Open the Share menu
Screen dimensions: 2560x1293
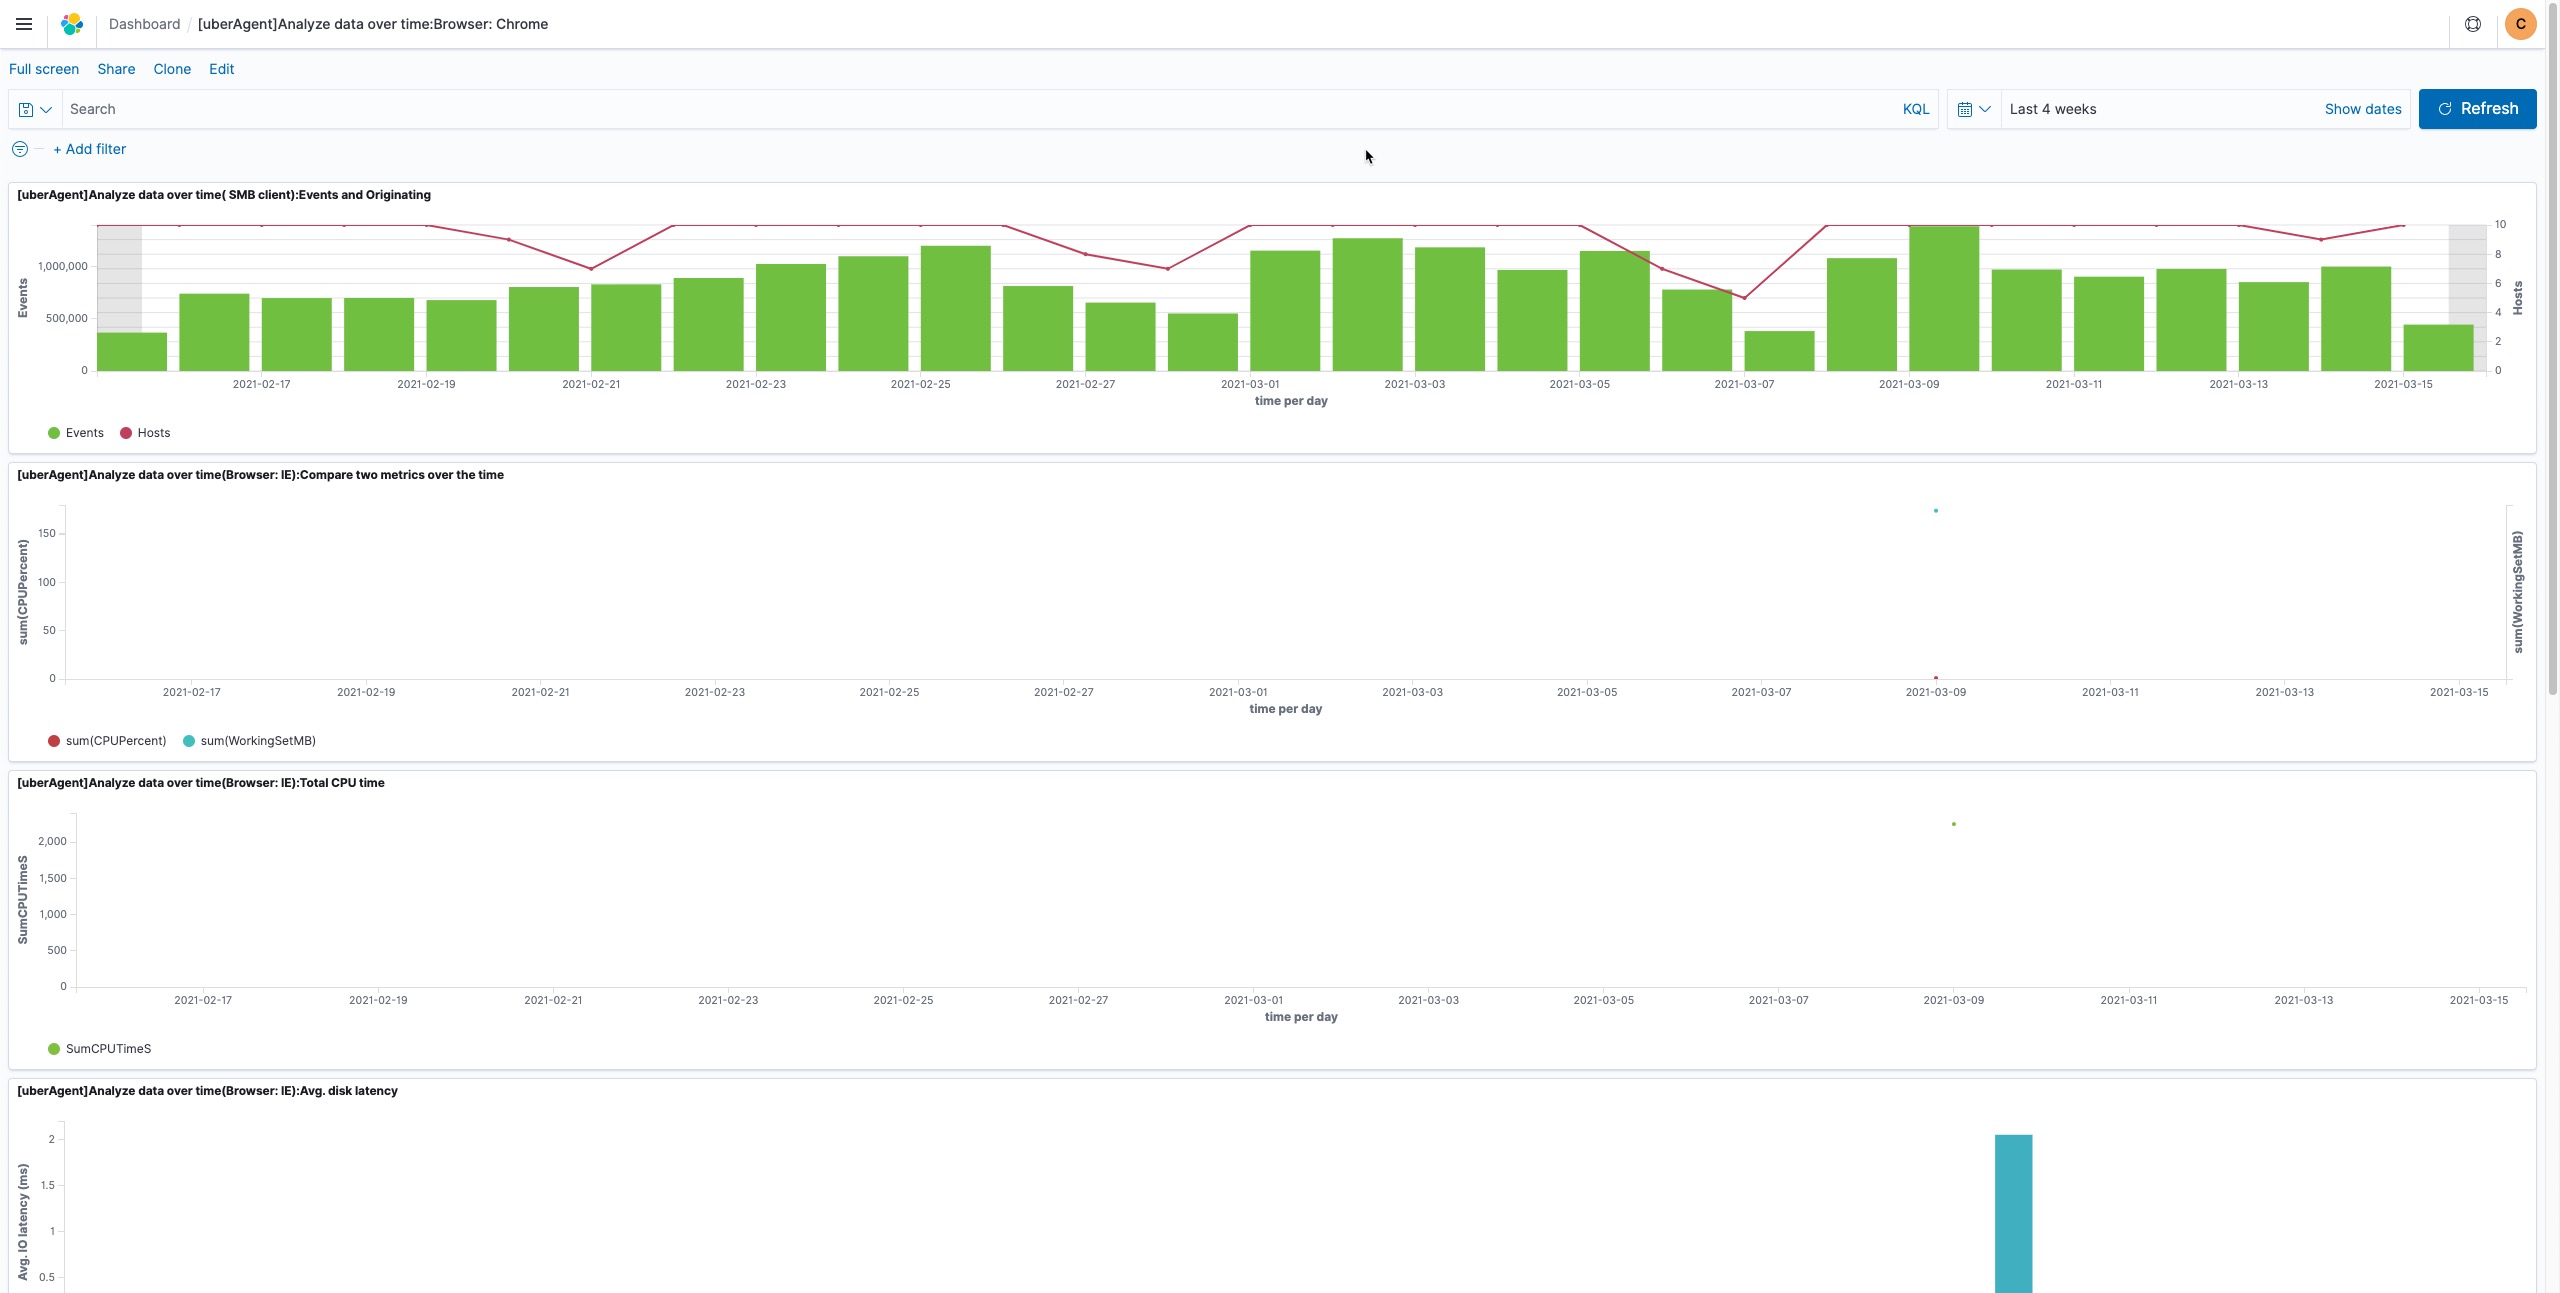tap(116, 69)
